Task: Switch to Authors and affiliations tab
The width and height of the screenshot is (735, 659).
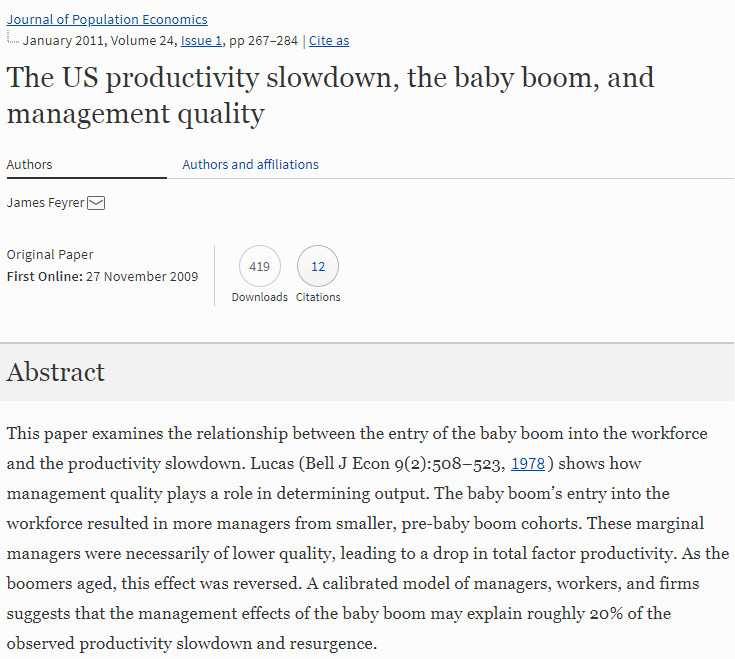Action: (x=250, y=165)
